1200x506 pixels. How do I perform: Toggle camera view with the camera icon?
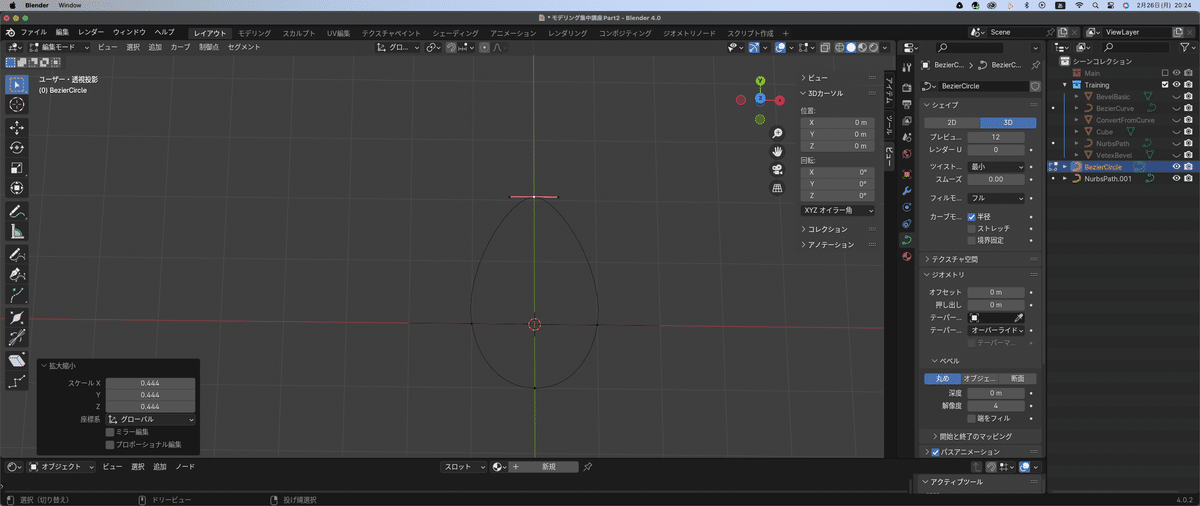(777, 169)
